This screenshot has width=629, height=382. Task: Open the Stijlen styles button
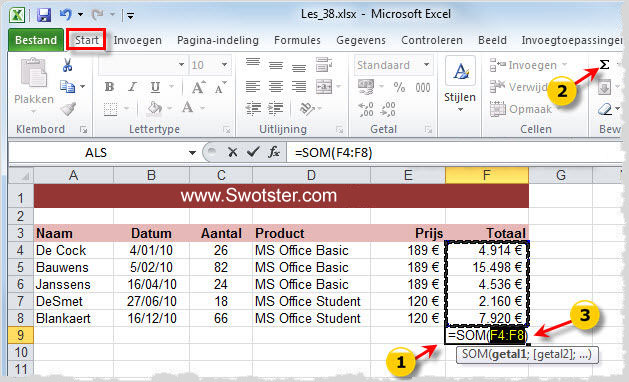tap(460, 85)
